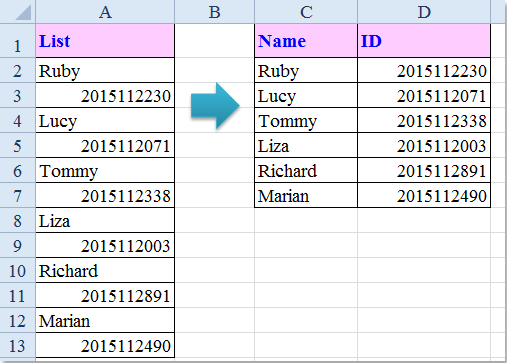Click Ruby in the Name column
Viewport: 507px width, 363px height.
(x=306, y=70)
